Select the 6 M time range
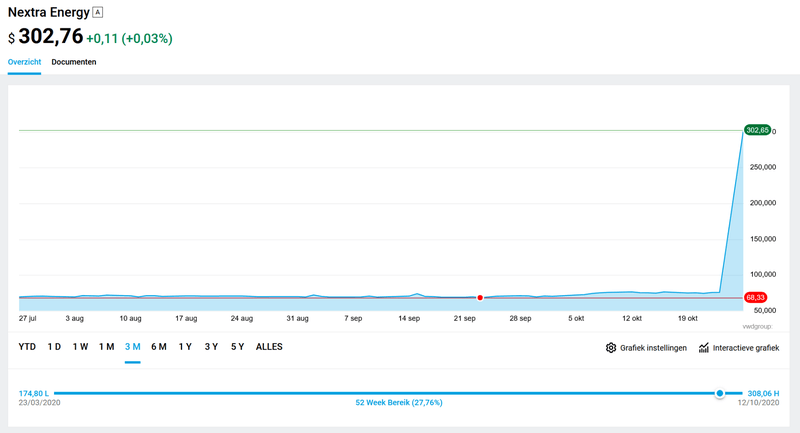This screenshot has width=800, height=433. [x=159, y=347]
